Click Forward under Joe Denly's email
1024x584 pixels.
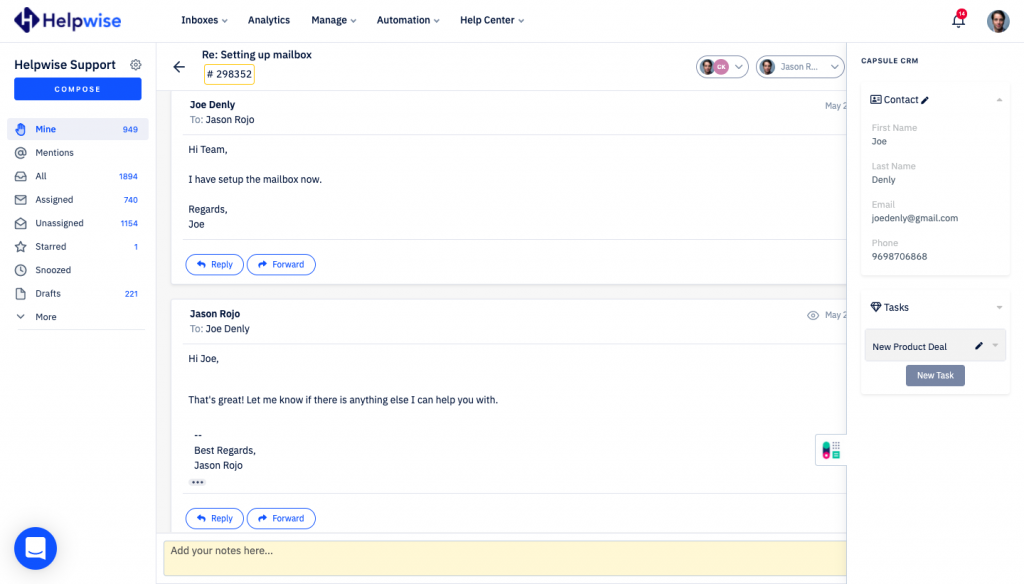click(281, 265)
